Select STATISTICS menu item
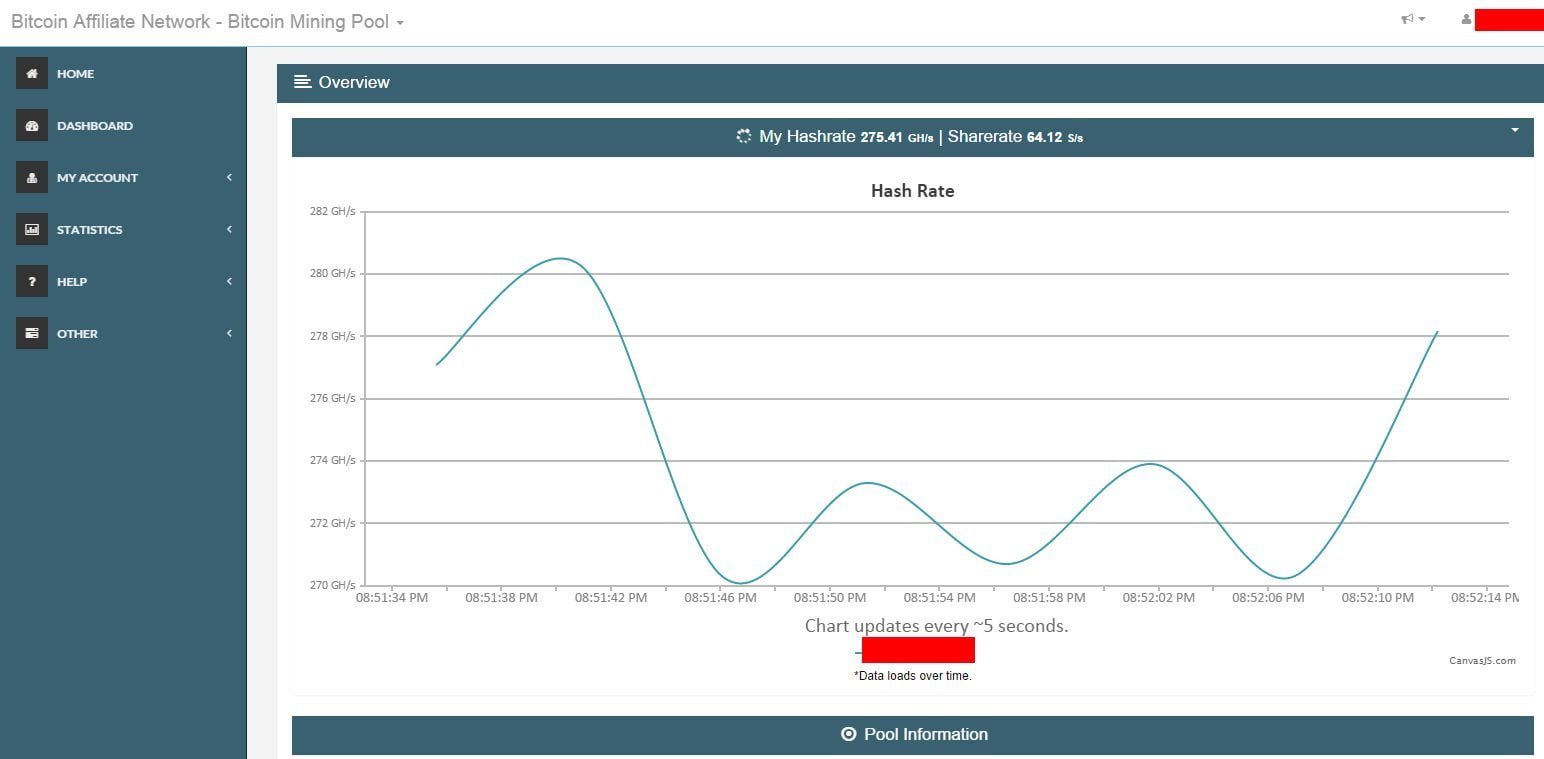 click(x=89, y=230)
